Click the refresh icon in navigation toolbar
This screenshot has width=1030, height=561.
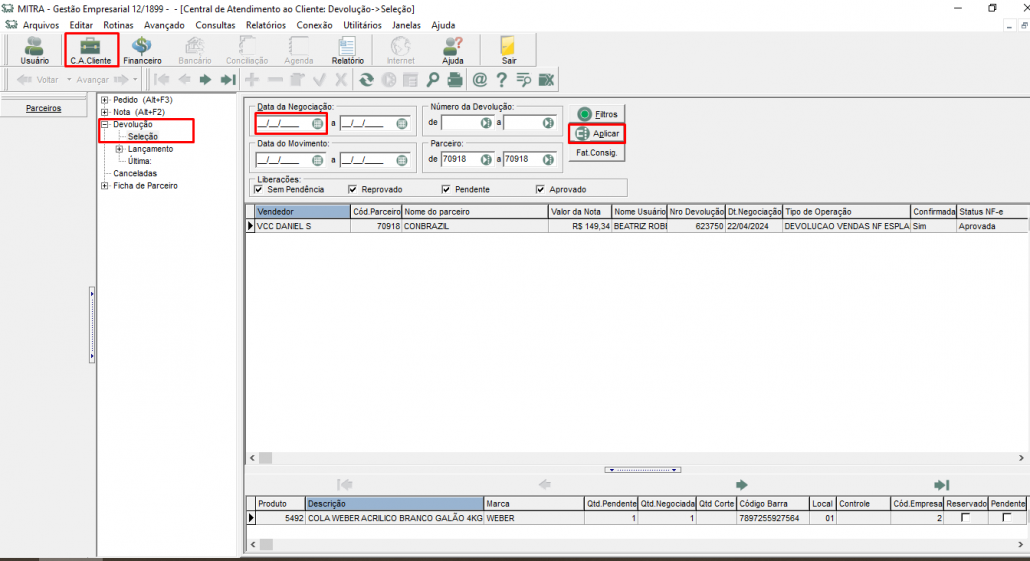pos(367,79)
